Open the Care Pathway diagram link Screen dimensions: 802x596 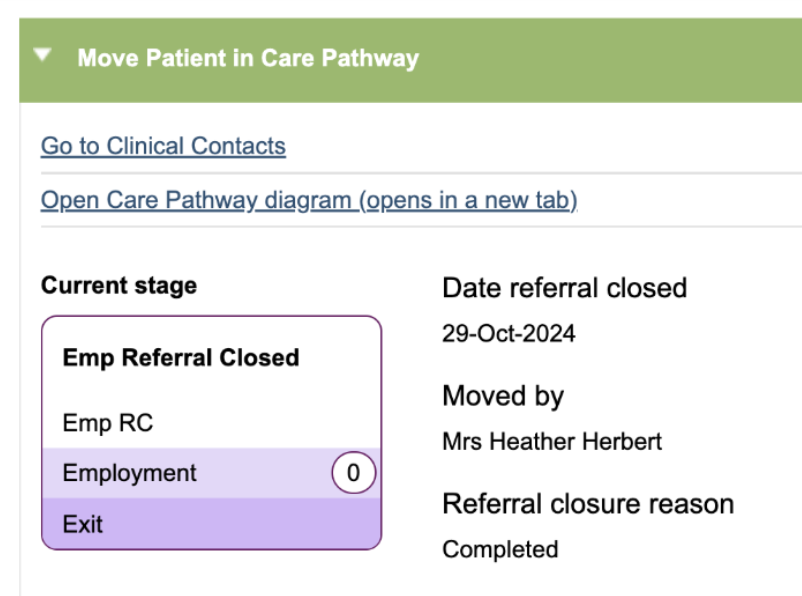[x=309, y=200]
